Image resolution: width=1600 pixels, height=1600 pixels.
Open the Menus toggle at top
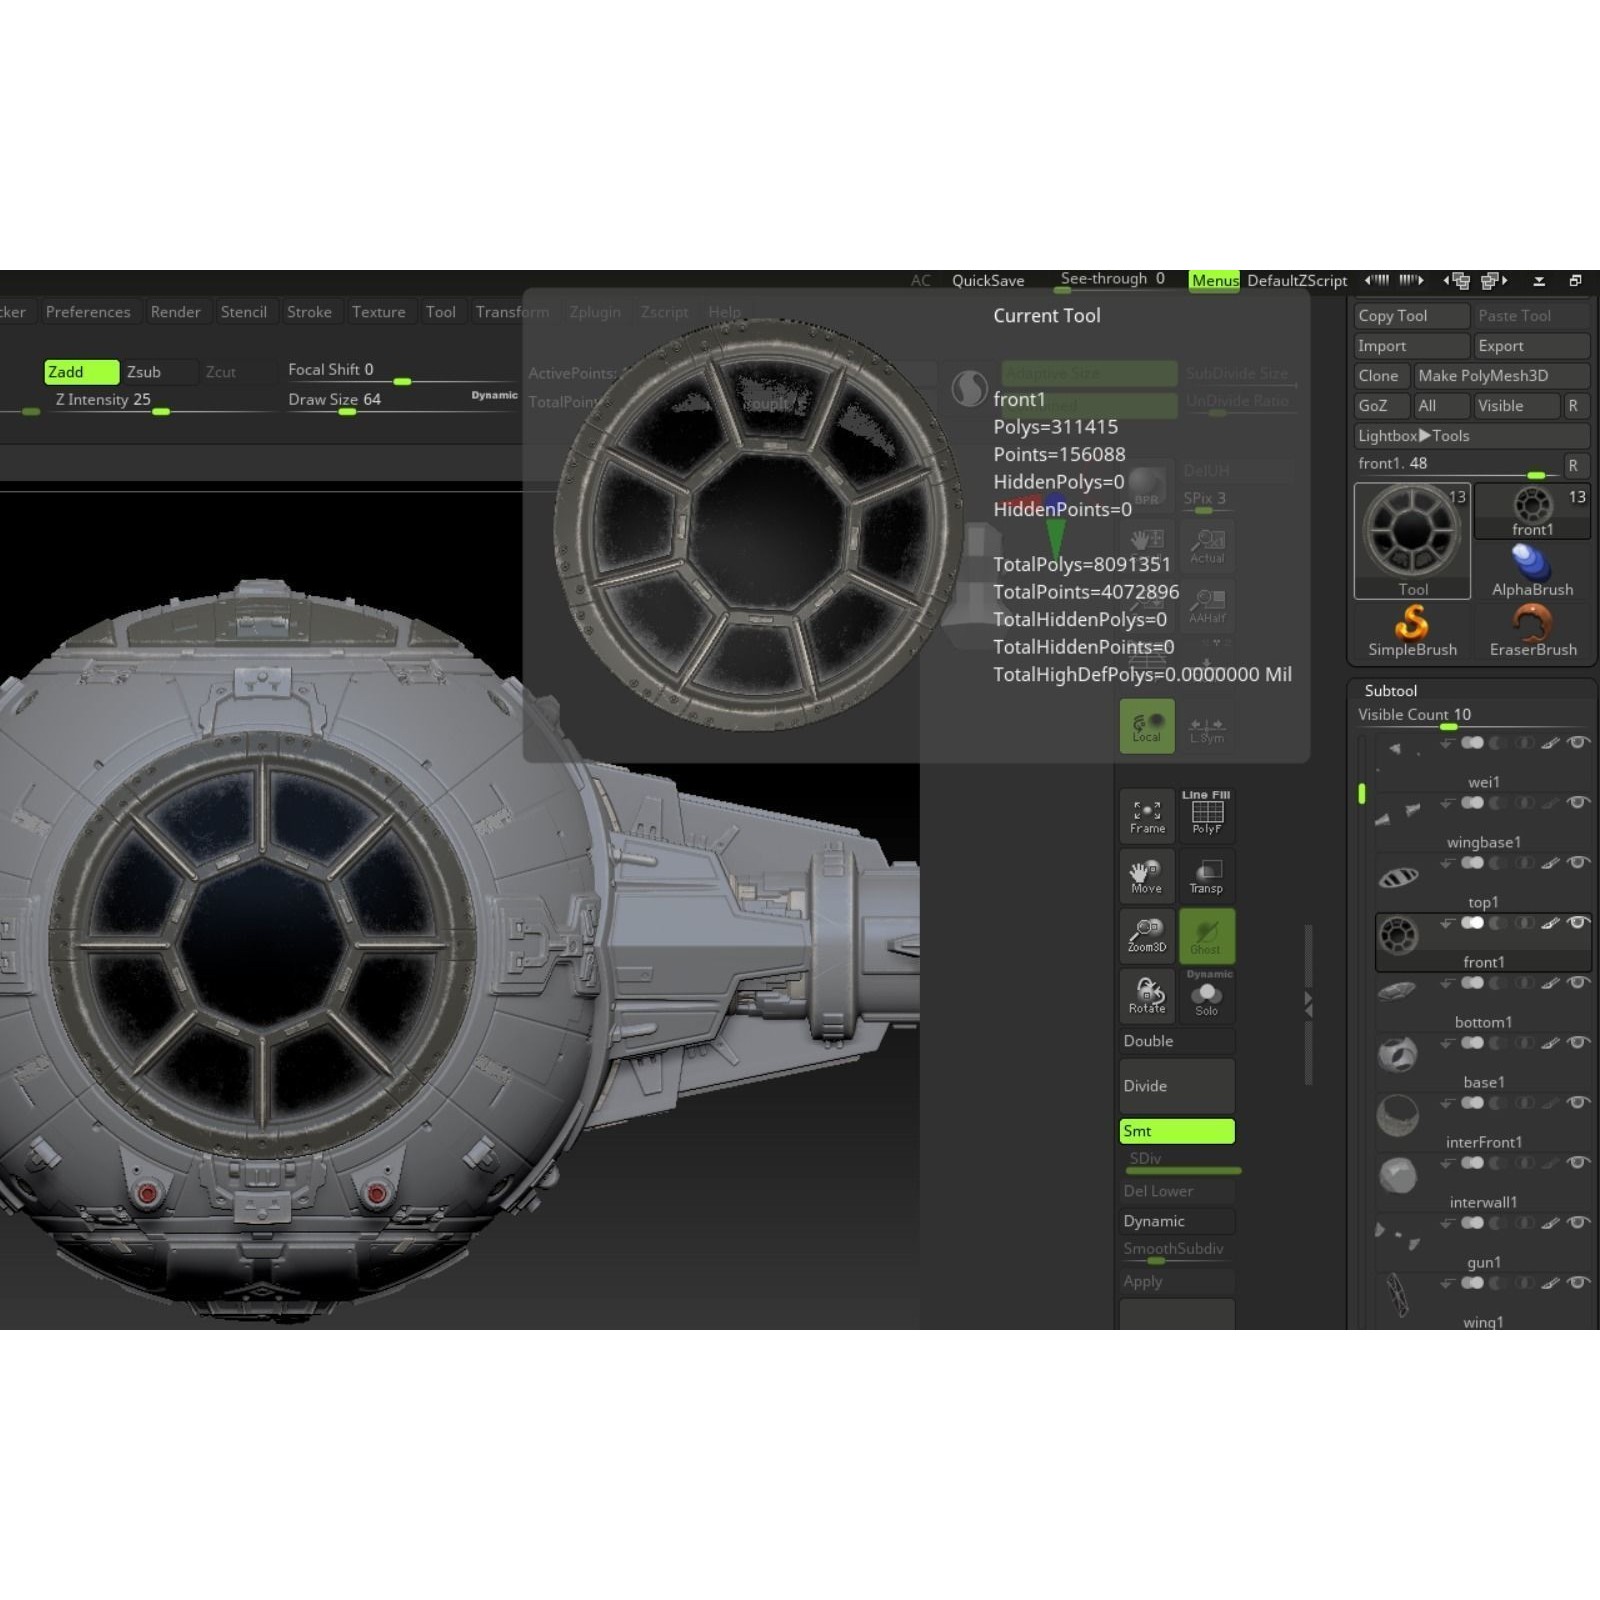tap(1215, 281)
